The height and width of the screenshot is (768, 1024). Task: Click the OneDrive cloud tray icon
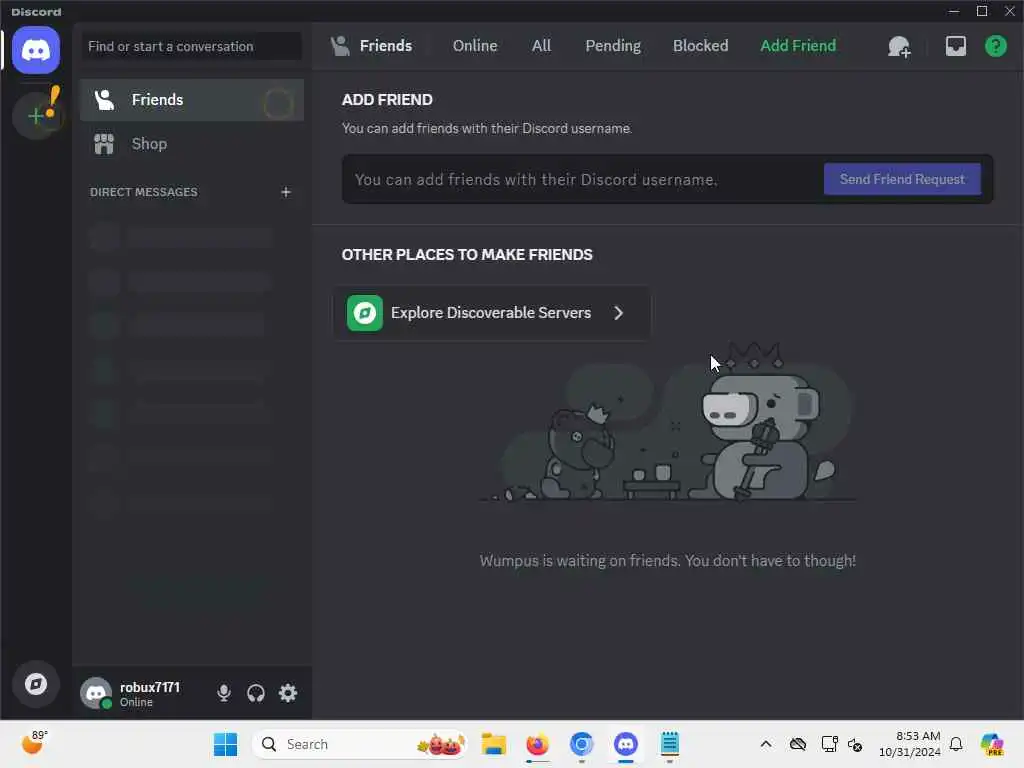coord(798,744)
